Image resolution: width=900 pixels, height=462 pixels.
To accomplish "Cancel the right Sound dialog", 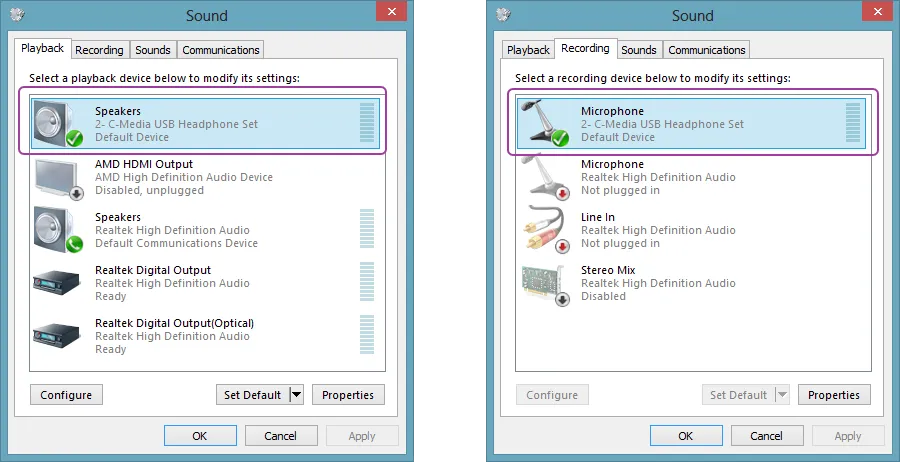I will [767, 436].
